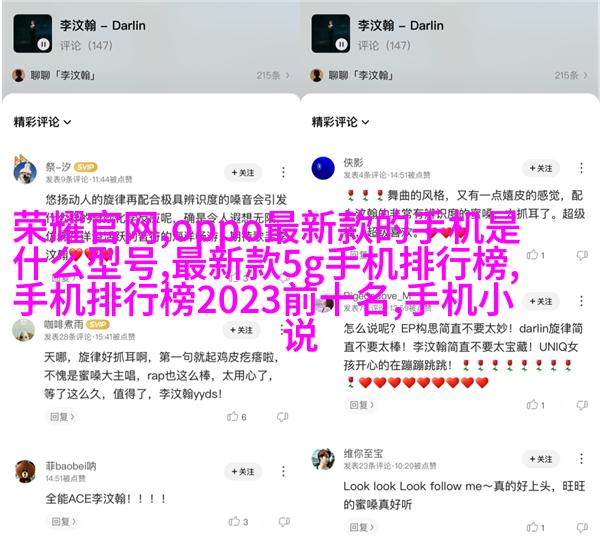Reply to 咖啡煮雨's comment
The width and height of the screenshot is (600, 555).
[62, 416]
